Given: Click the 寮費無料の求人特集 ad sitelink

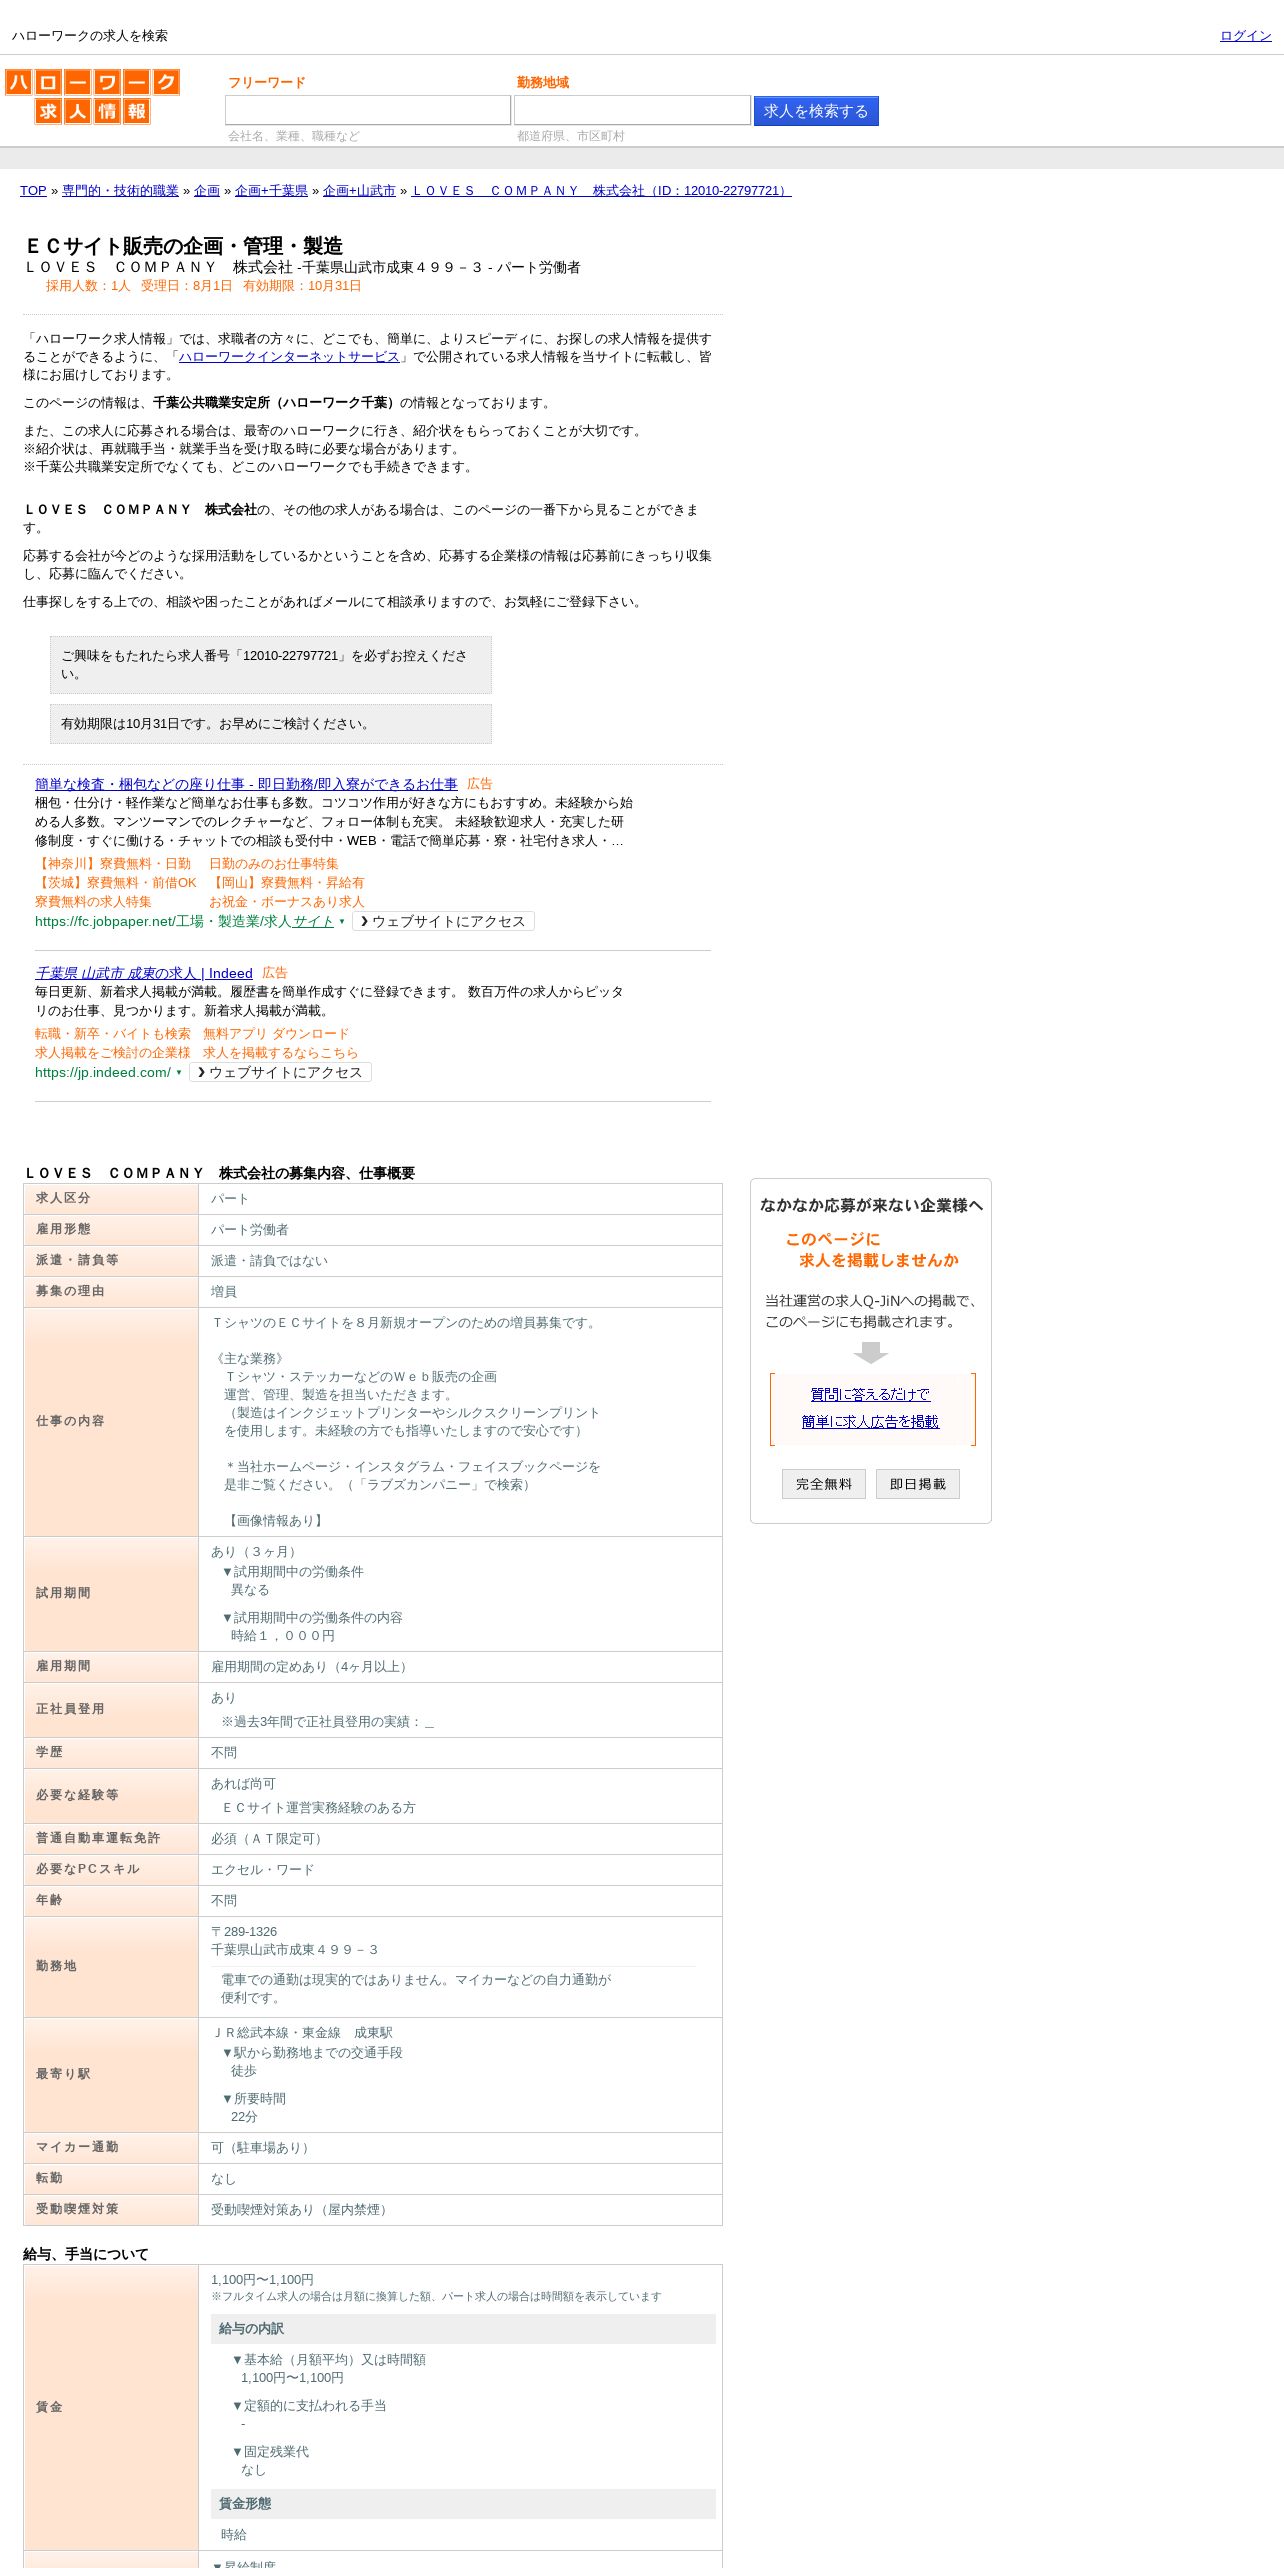Looking at the screenshot, I should [93, 902].
